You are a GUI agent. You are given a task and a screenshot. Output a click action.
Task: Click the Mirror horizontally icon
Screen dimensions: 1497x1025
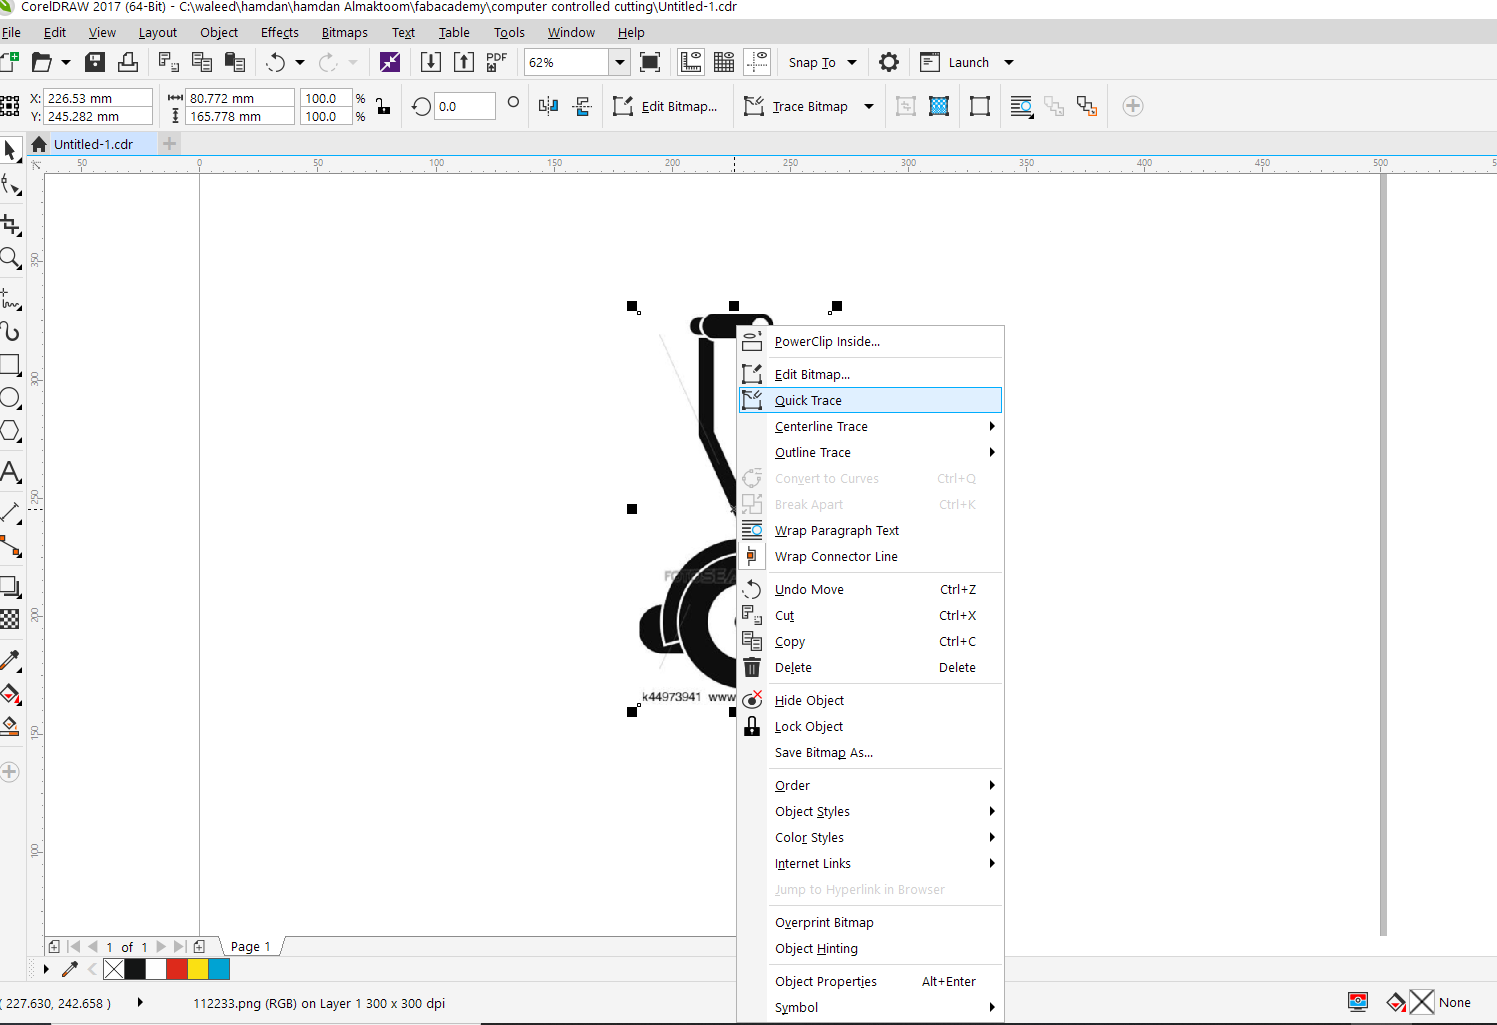(x=548, y=106)
